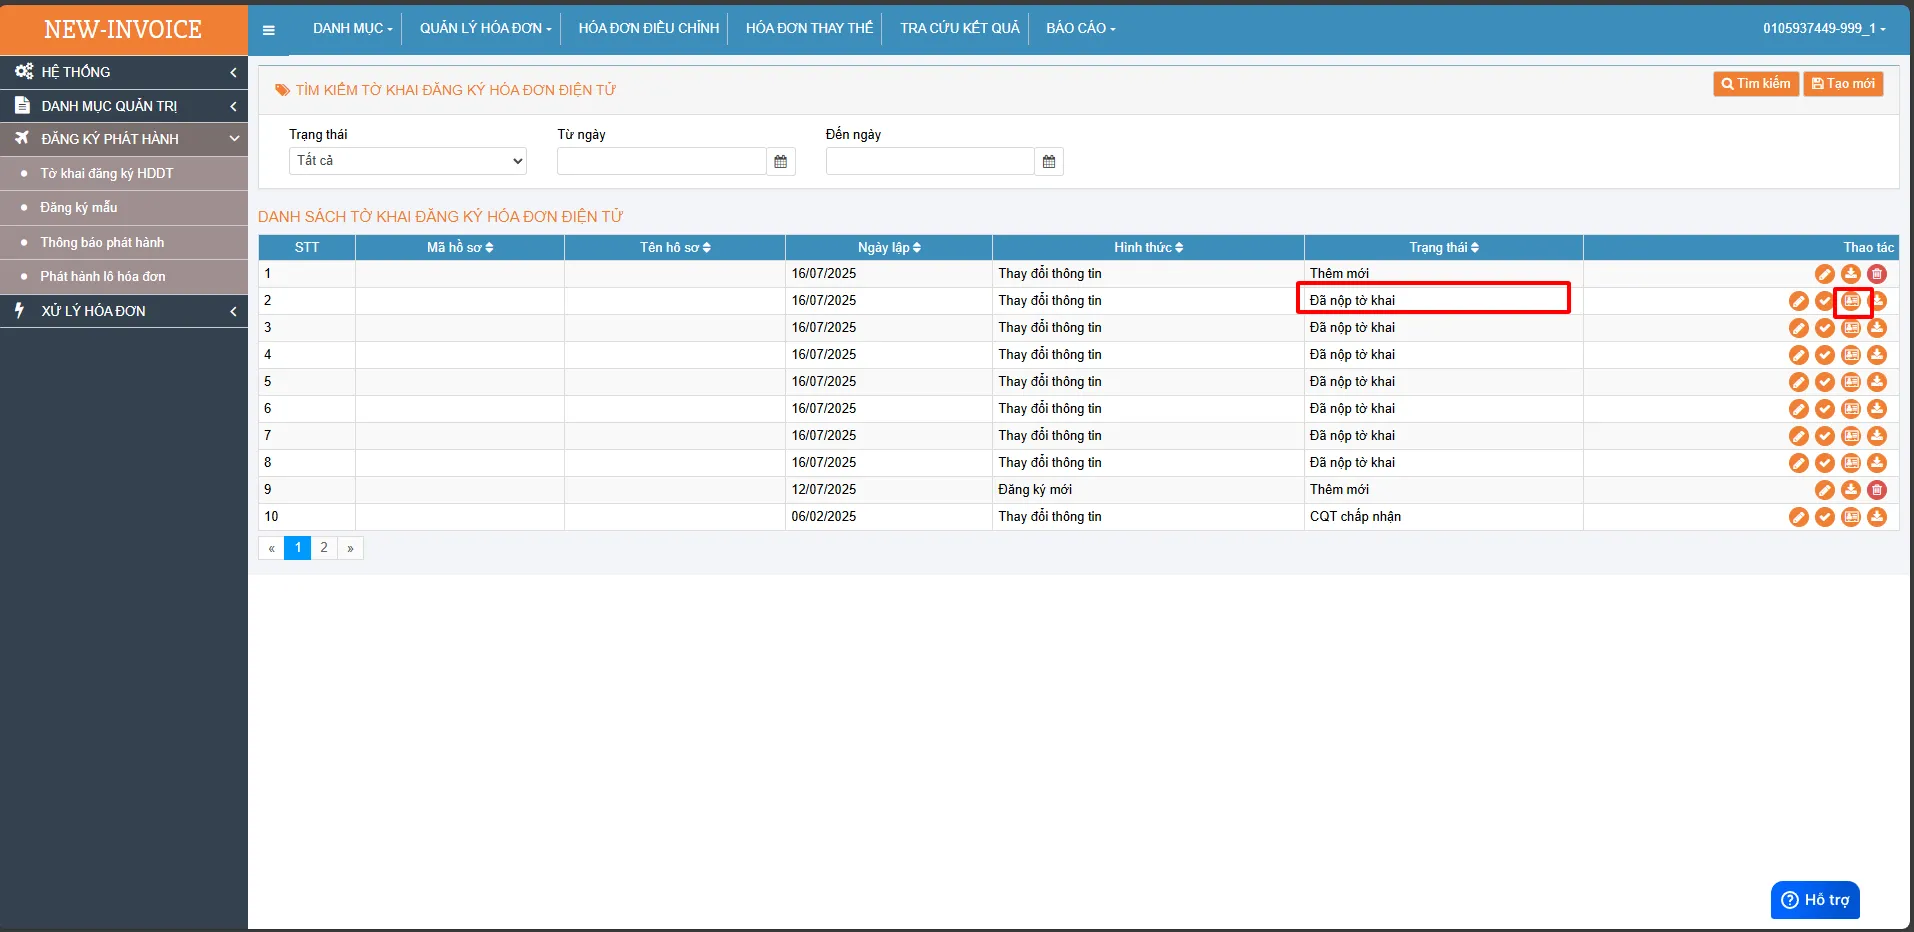
Task: Click the Đăng ký mới cell in row 9
Action: pyautogui.click(x=1148, y=490)
